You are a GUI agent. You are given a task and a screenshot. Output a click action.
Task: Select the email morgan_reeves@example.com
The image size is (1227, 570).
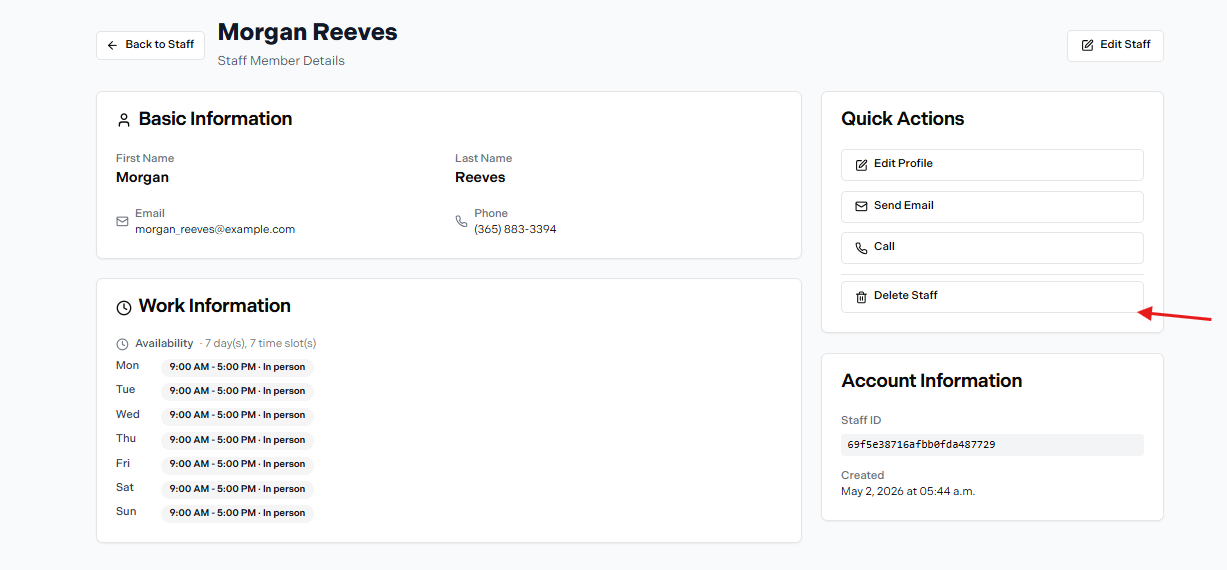point(215,229)
